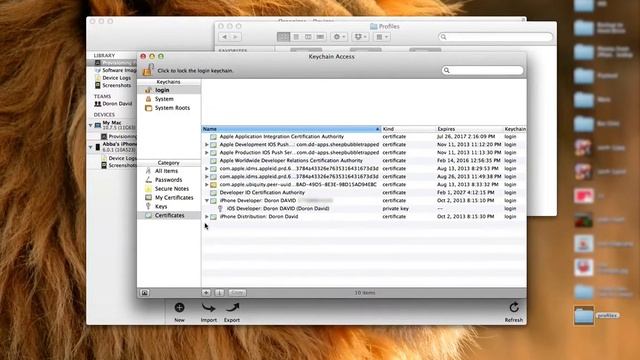Expand com.apple.idms.appleid certificate expiring Aug 13 8:29
The image size is (640, 360).
click(x=207, y=169)
